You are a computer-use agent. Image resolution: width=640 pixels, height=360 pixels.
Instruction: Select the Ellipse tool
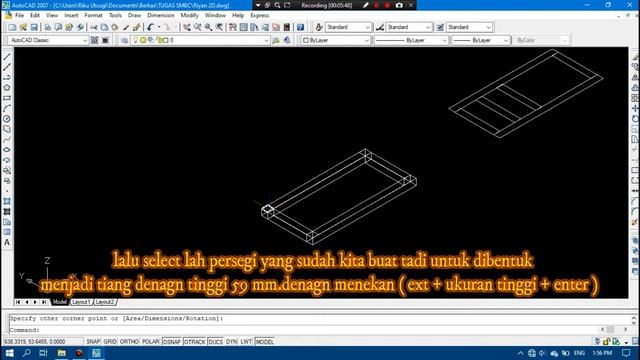[x=7, y=150]
